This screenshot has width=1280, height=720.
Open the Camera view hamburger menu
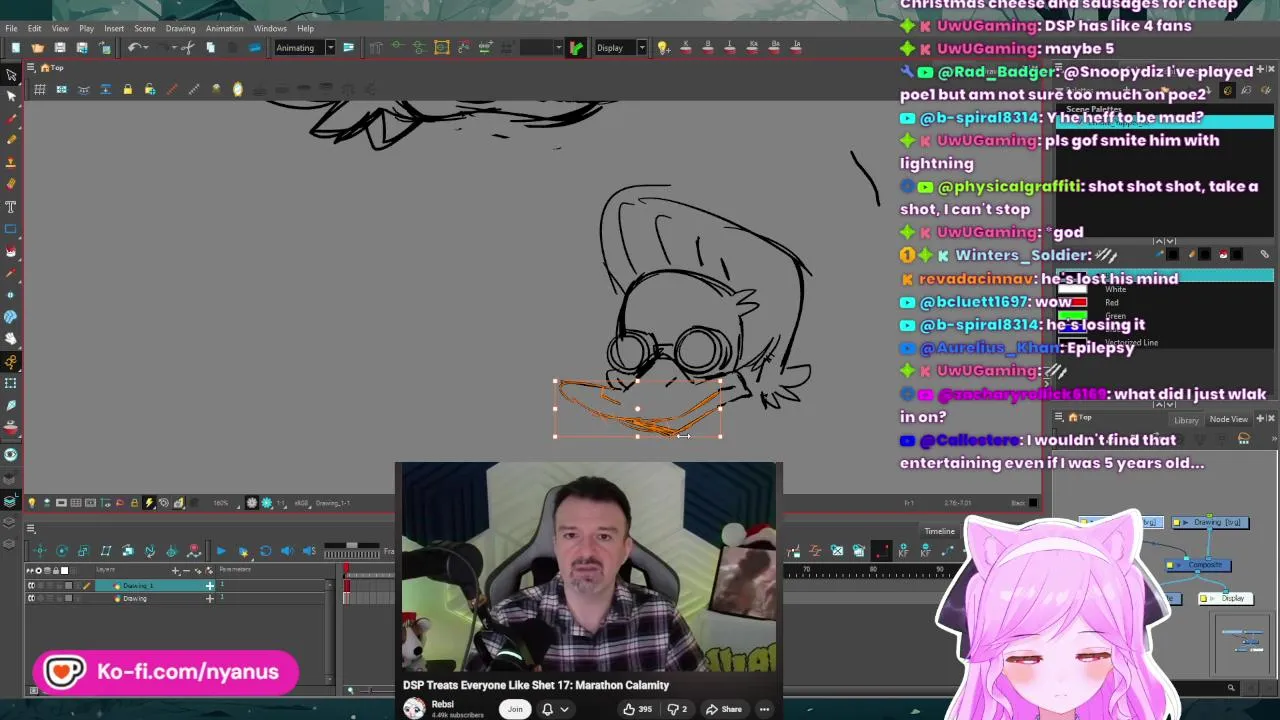click(30, 67)
